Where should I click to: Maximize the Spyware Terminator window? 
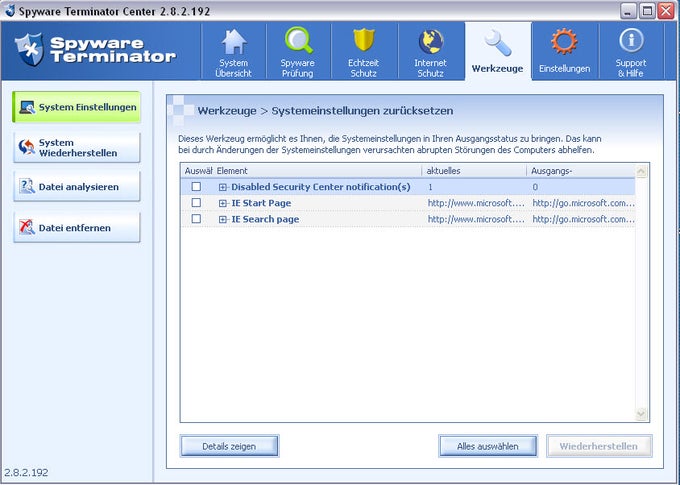click(x=647, y=11)
